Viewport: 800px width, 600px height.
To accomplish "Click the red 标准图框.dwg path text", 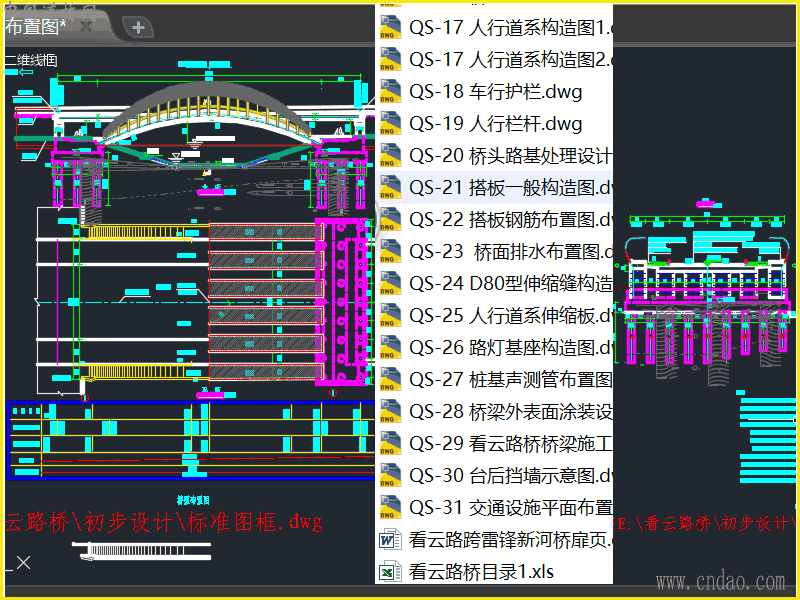I will coord(164,522).
